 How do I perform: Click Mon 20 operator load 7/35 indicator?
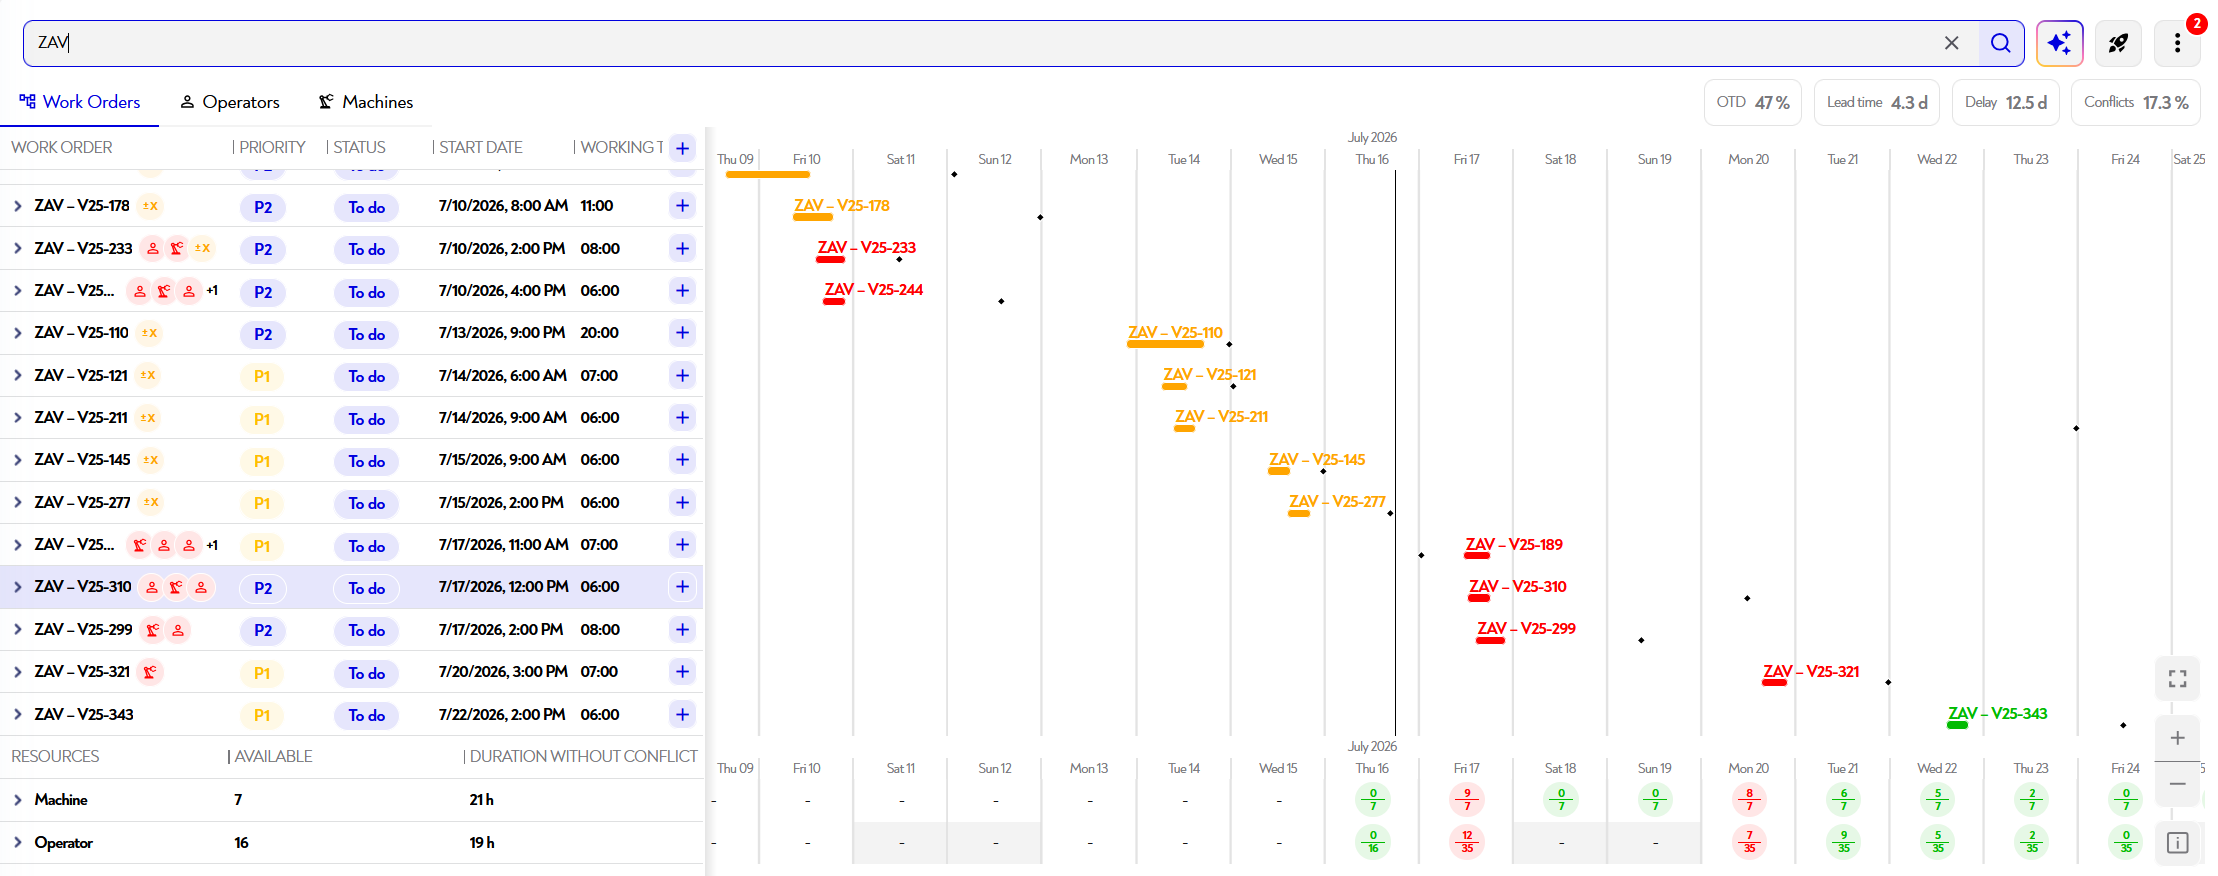[x=1749, y=842]
